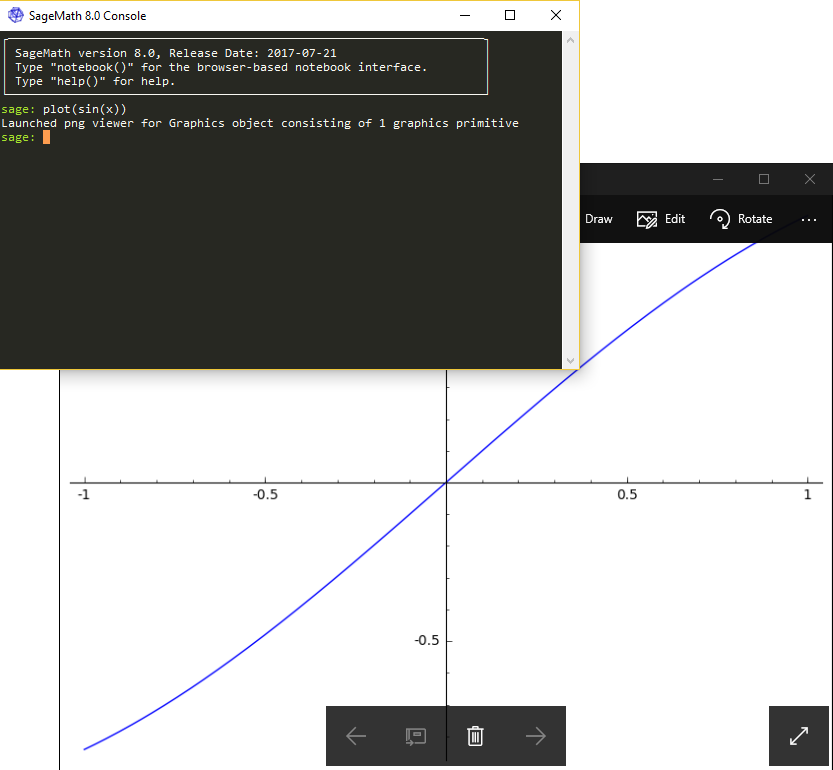Minimize the SageMath 8.0 Console window
The image size is (833, 770).
(464, 15)
